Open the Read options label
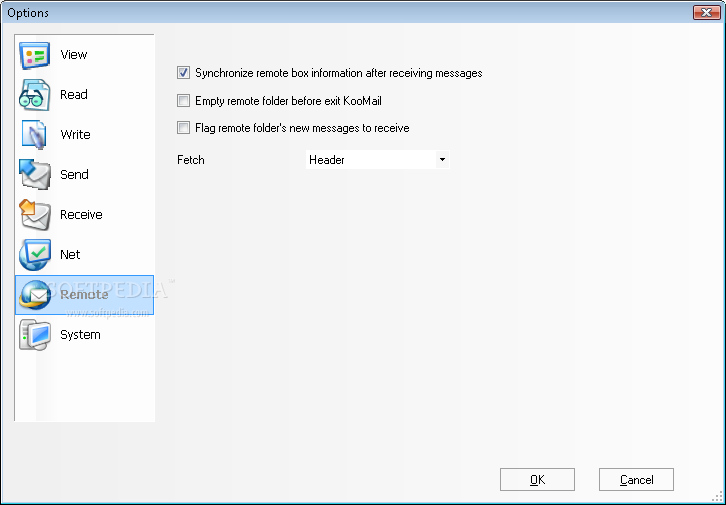 (x=74, y=94)
